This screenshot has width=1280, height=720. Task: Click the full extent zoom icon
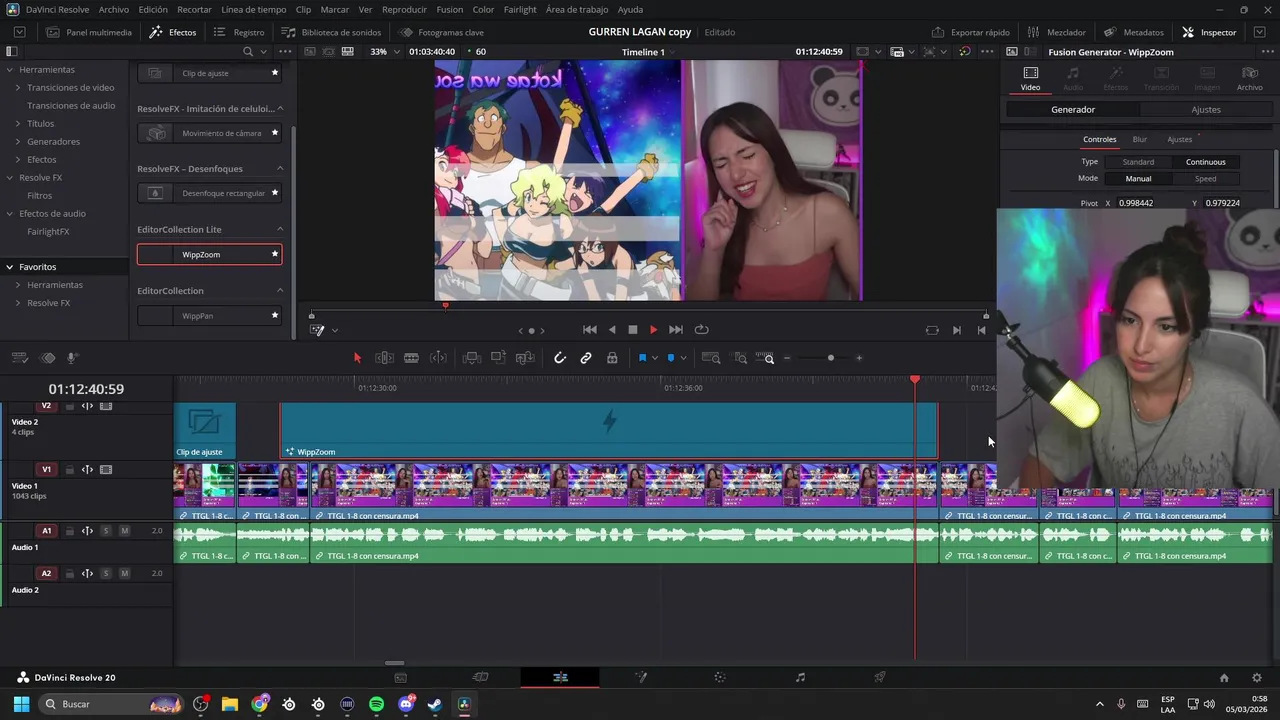coord(711,358)
